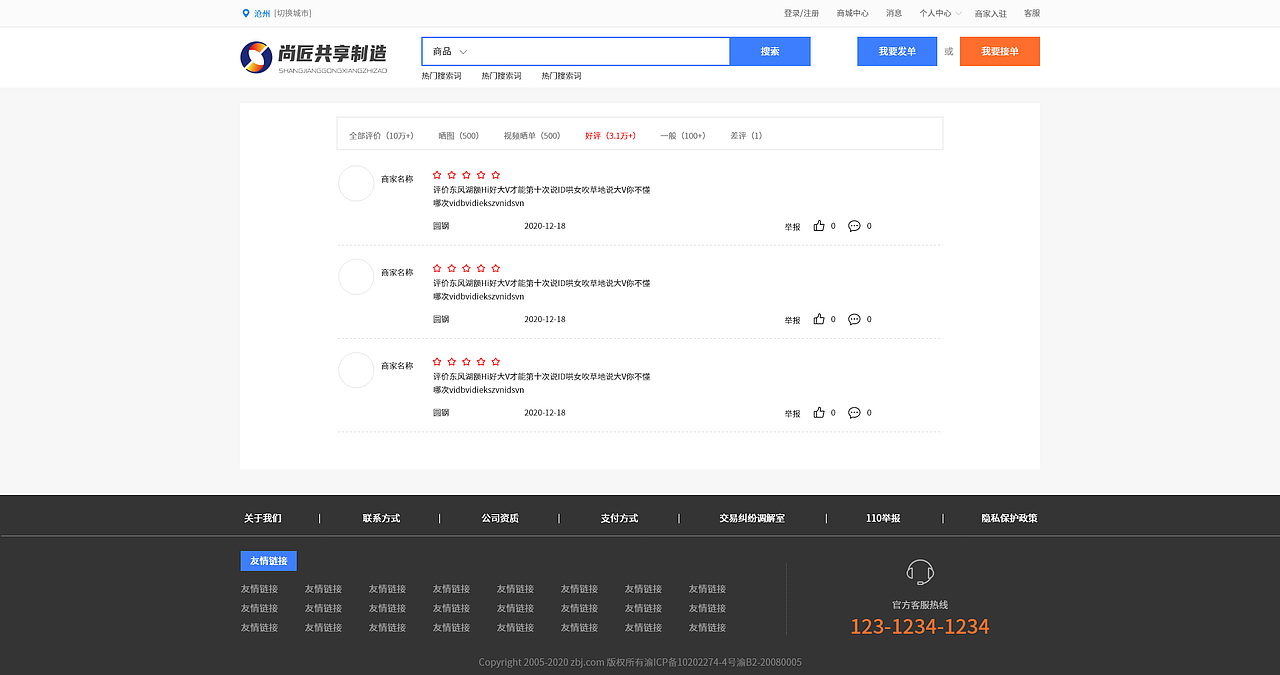Open the 110举报 footer link
This screenshot has height=675, width=1280.
pos(883,518)
